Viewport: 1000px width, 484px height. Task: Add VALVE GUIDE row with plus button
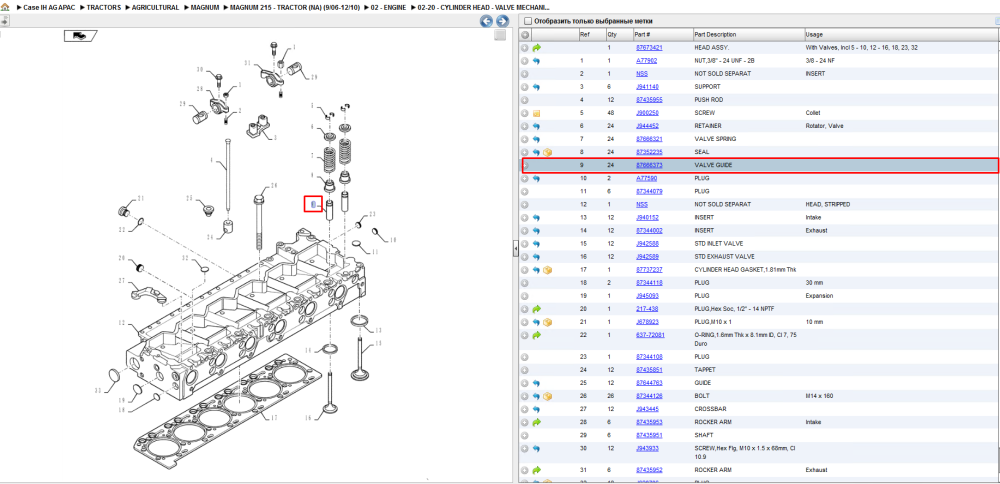pyautogui.click(x=525, y=165)
